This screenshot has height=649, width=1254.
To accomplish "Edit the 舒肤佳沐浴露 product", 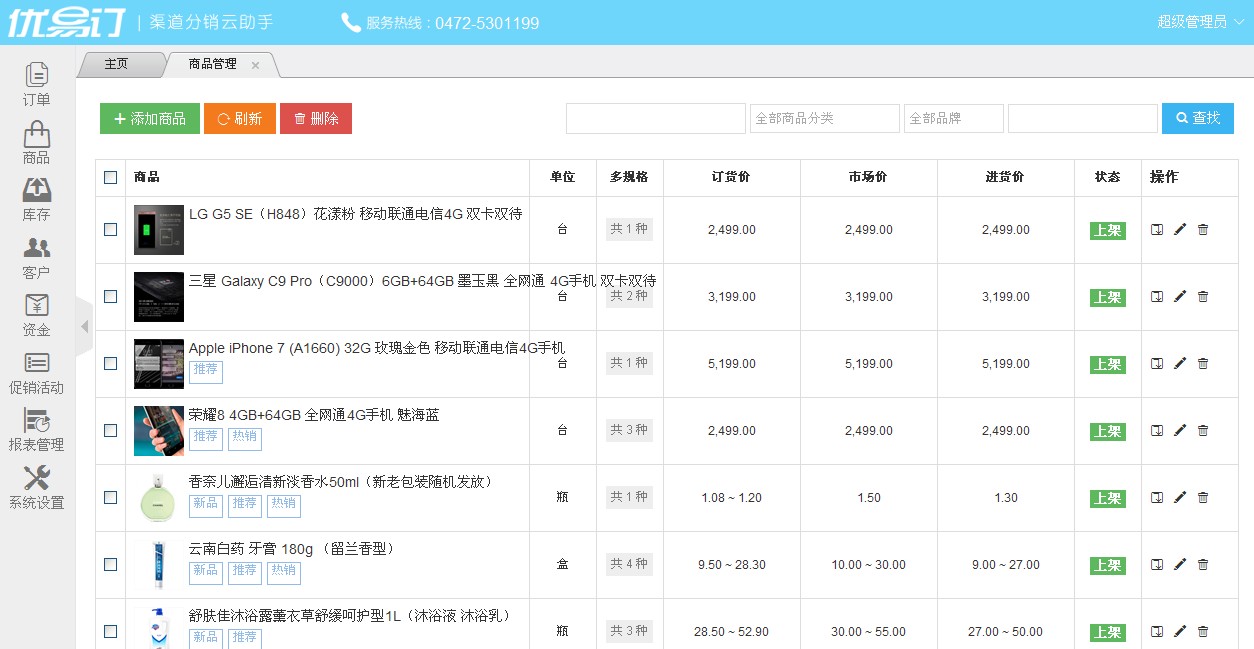I will 1180,632.
